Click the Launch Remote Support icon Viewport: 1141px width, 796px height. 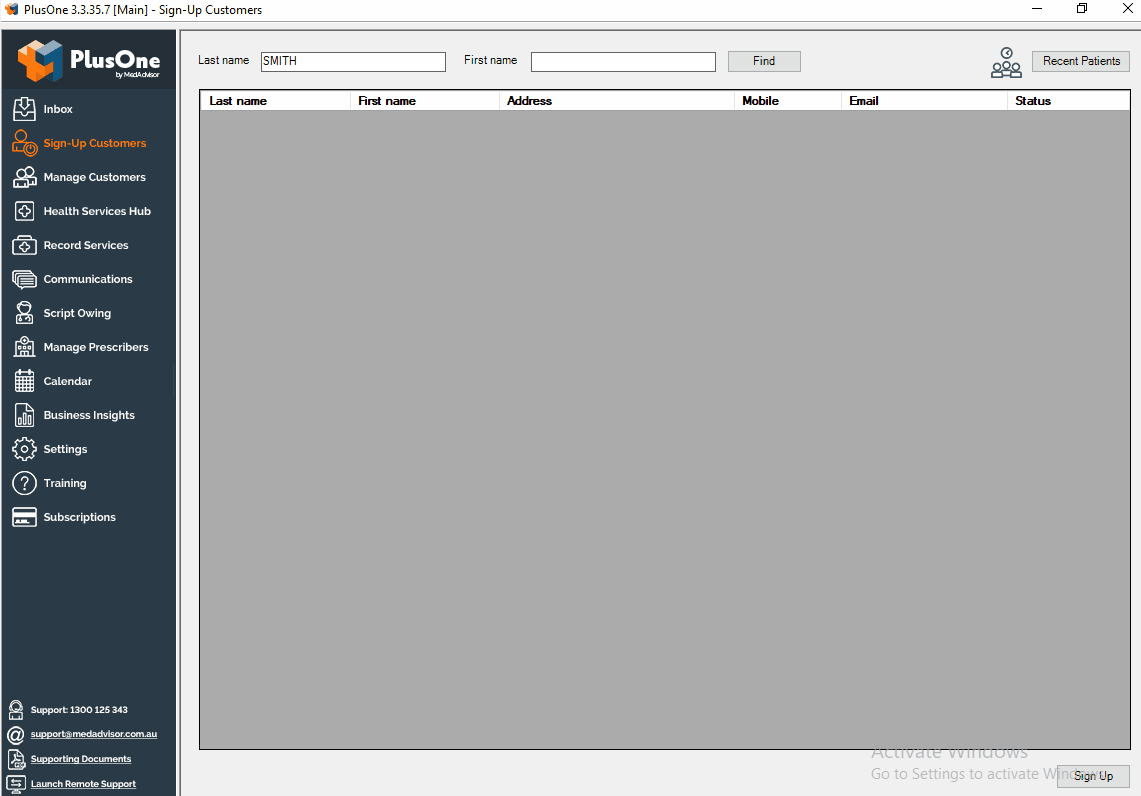tap(16, 784)
